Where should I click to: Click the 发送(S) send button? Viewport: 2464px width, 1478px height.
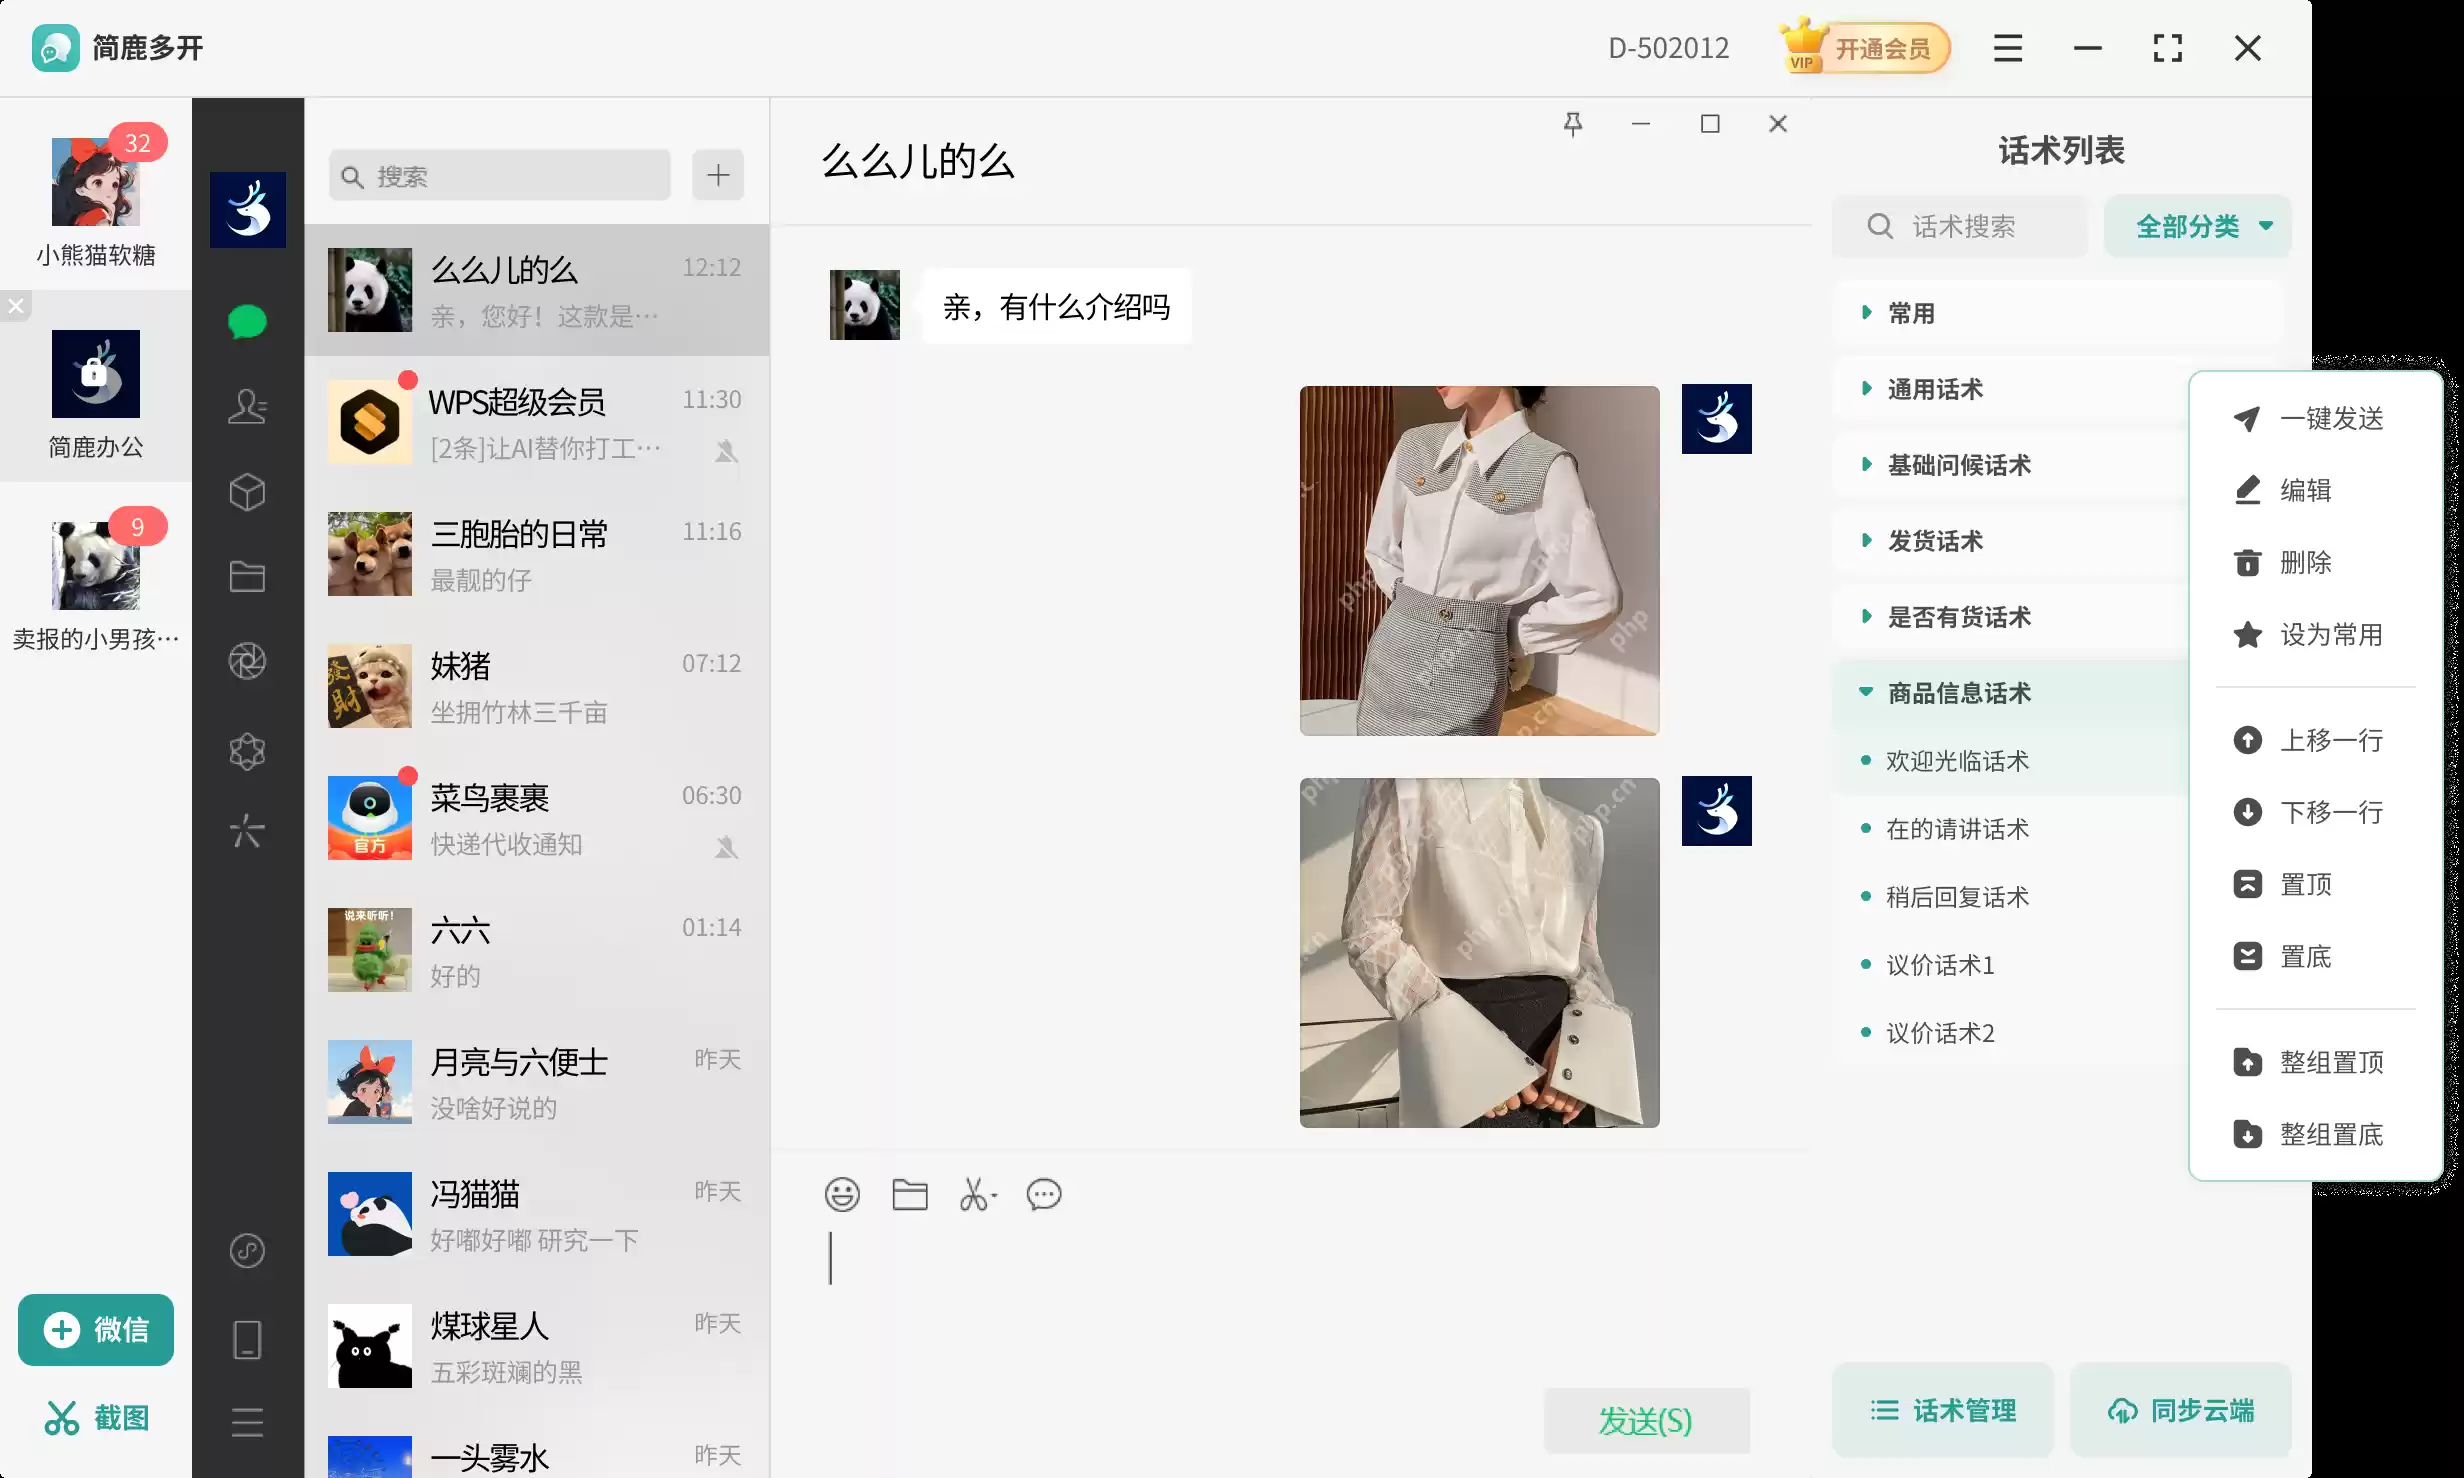point(1646,1419)
